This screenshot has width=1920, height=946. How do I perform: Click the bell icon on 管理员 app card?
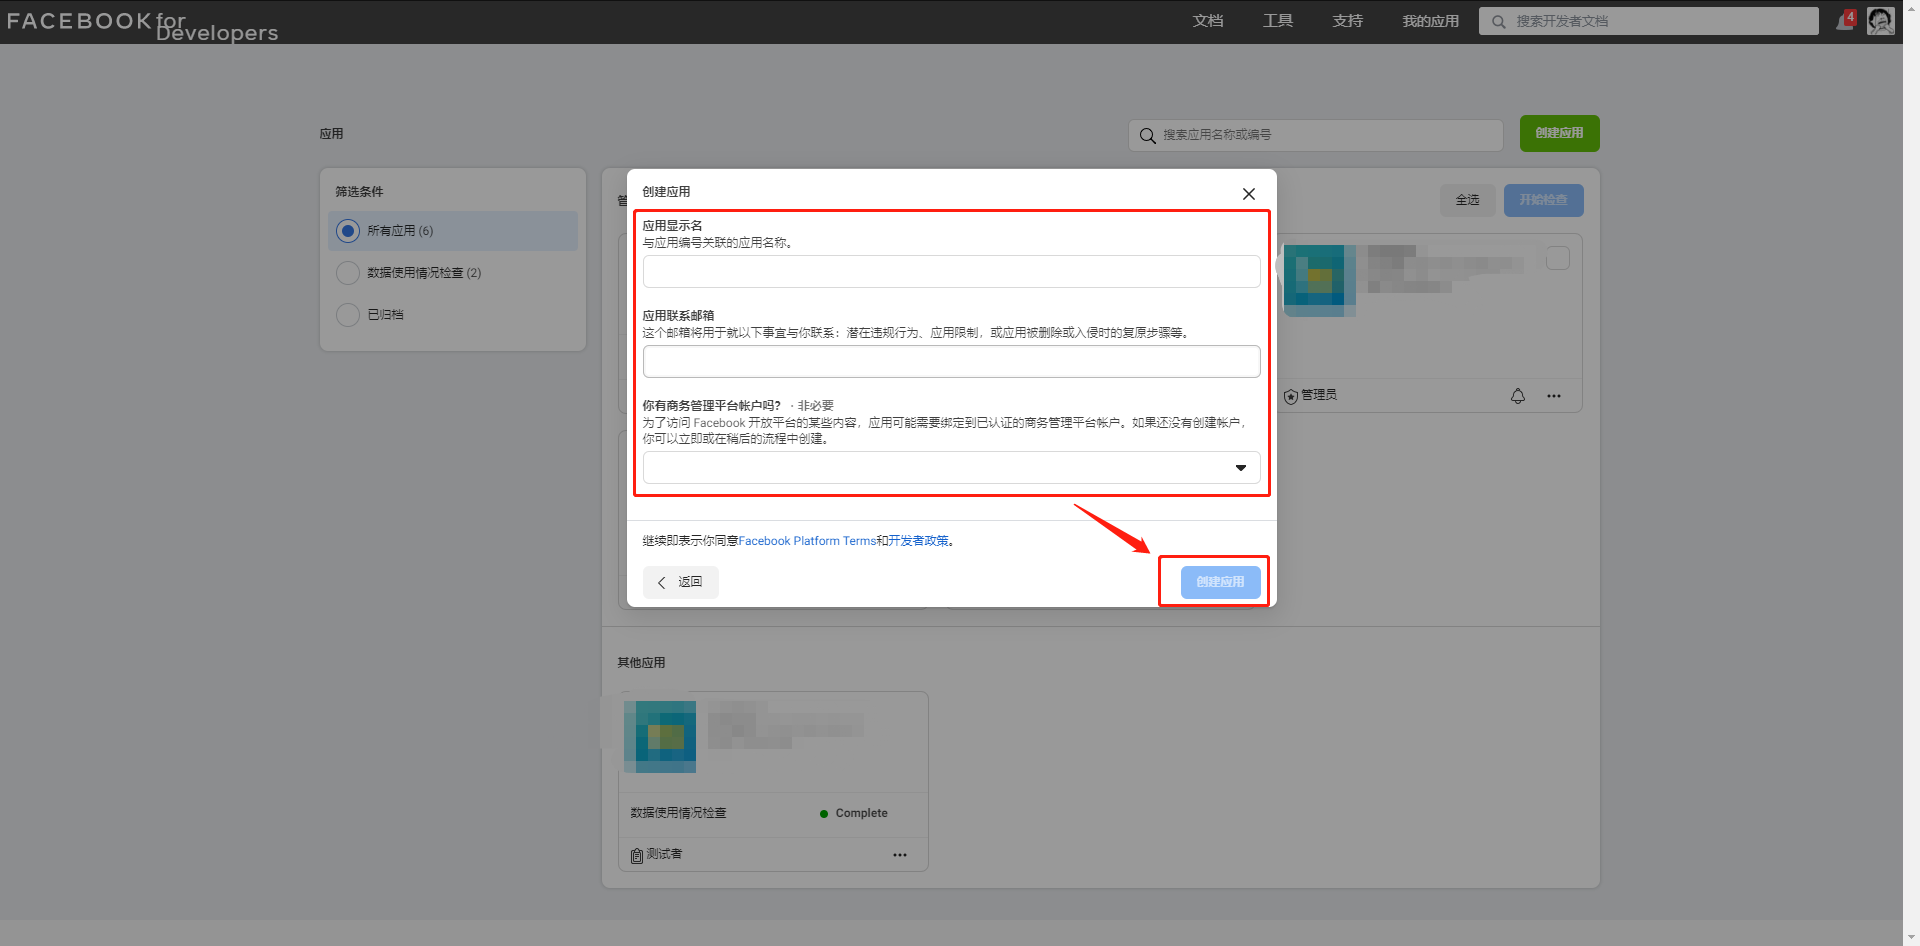click(1517, 396)
